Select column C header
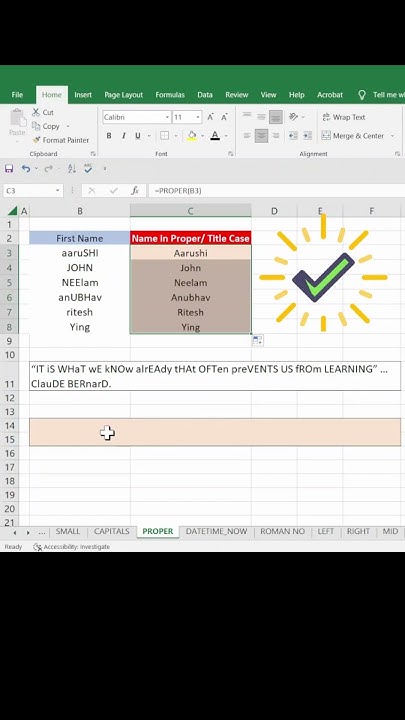405x720 pixels. (x=191, y=211)
